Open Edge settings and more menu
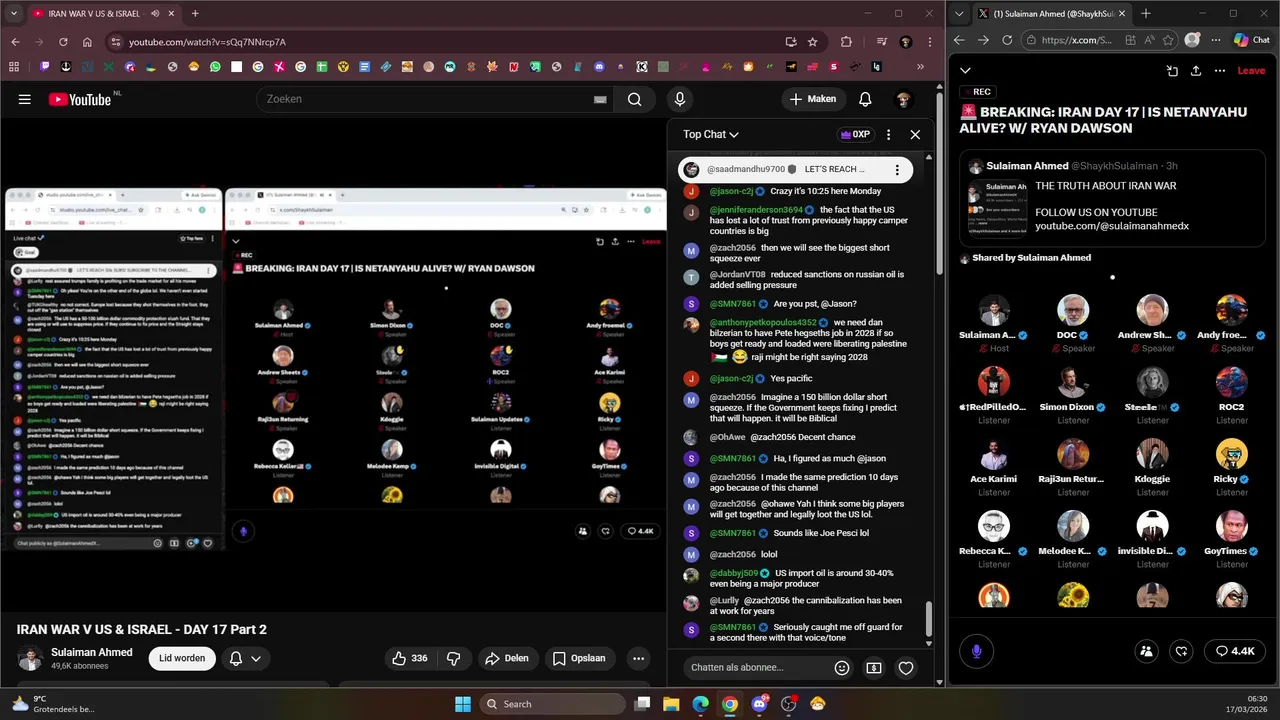The image size is (1280, 720). pos(1217,40)
